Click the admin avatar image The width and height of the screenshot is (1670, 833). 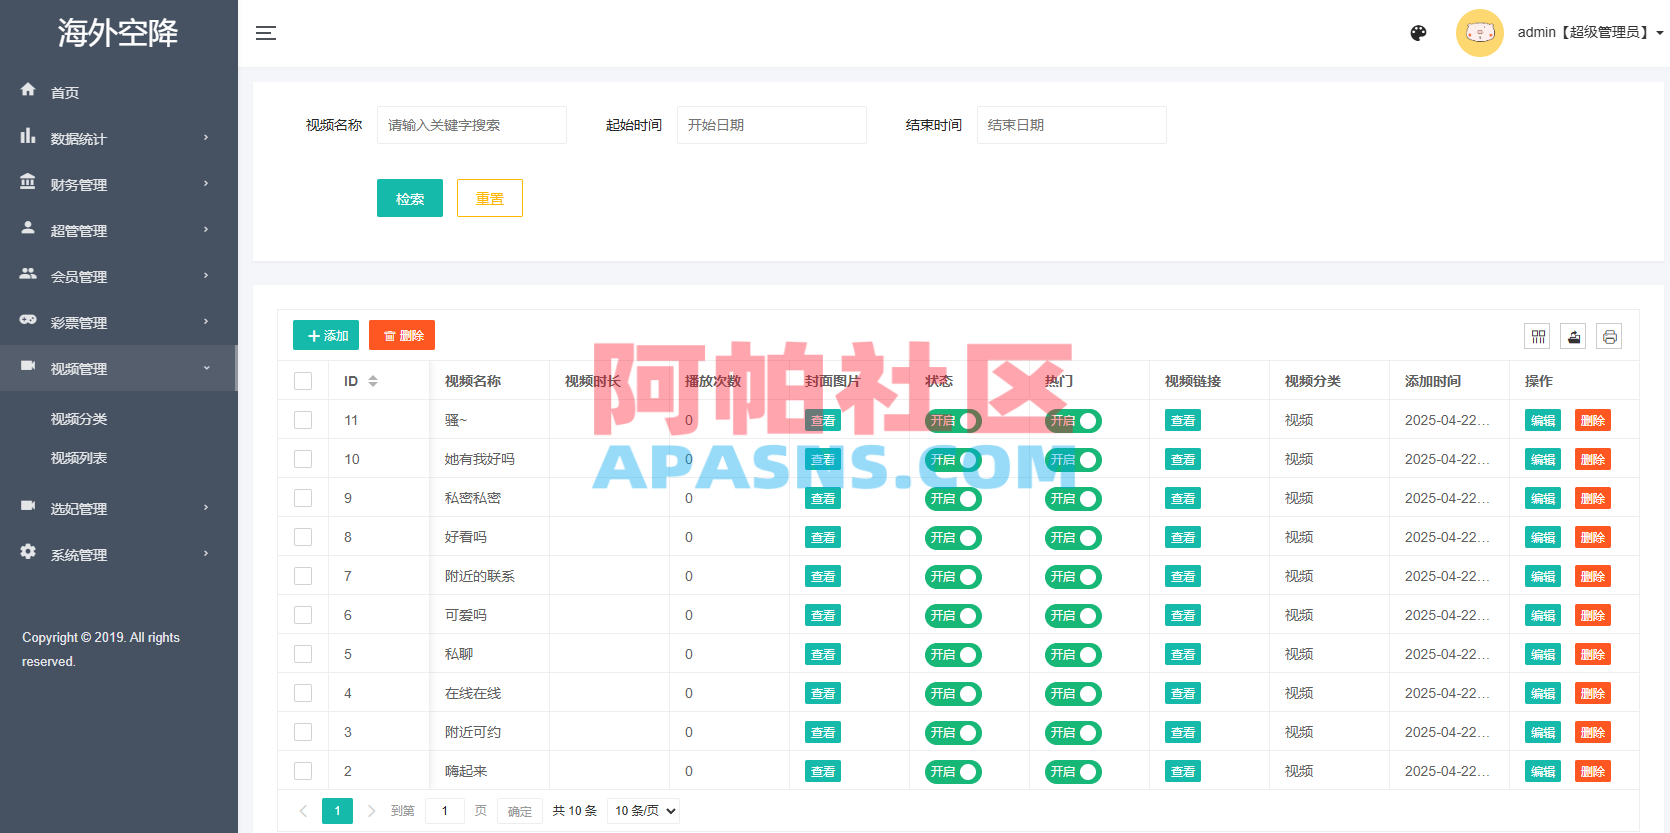point(1480,33)
